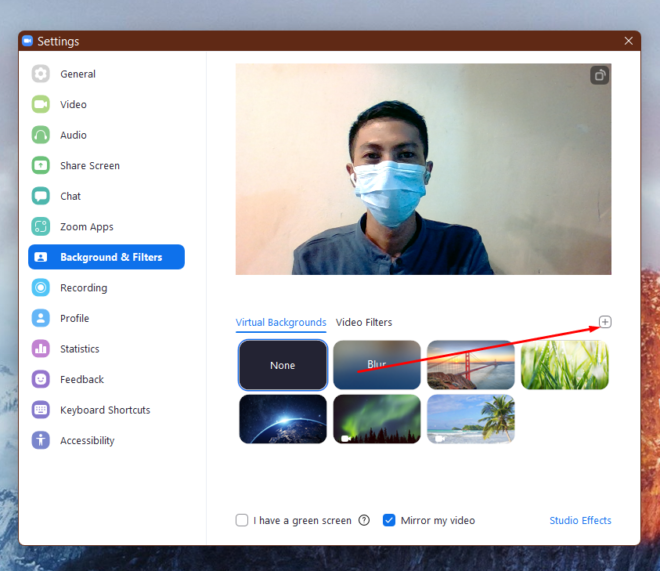Choose palm tree beach background
The image size is (660, 571).
tap(471, 419)
